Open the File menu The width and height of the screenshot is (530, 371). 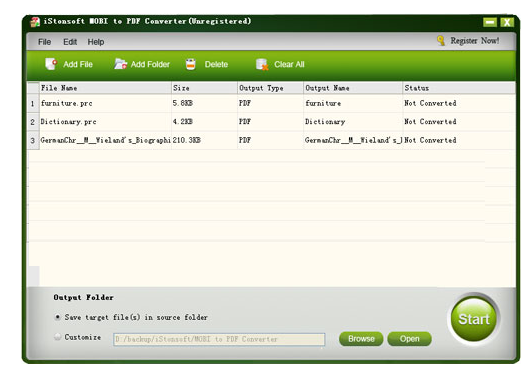coord(44,42)
